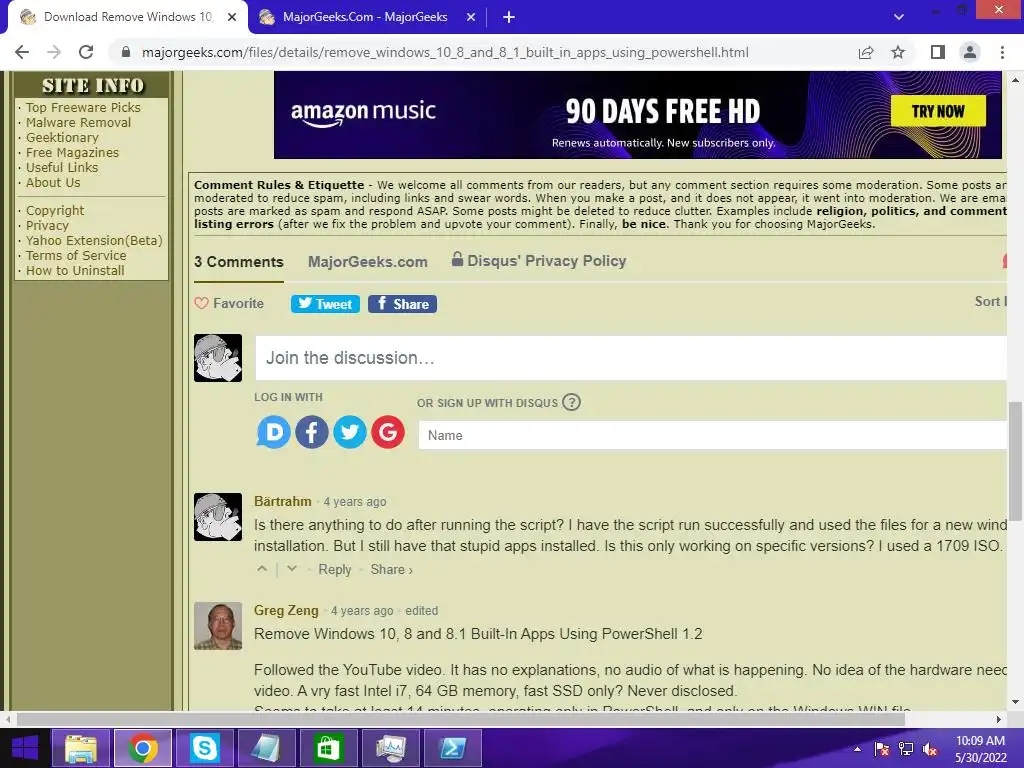Open Microsoft Store from the taskbar

click(x=328, y=748)
